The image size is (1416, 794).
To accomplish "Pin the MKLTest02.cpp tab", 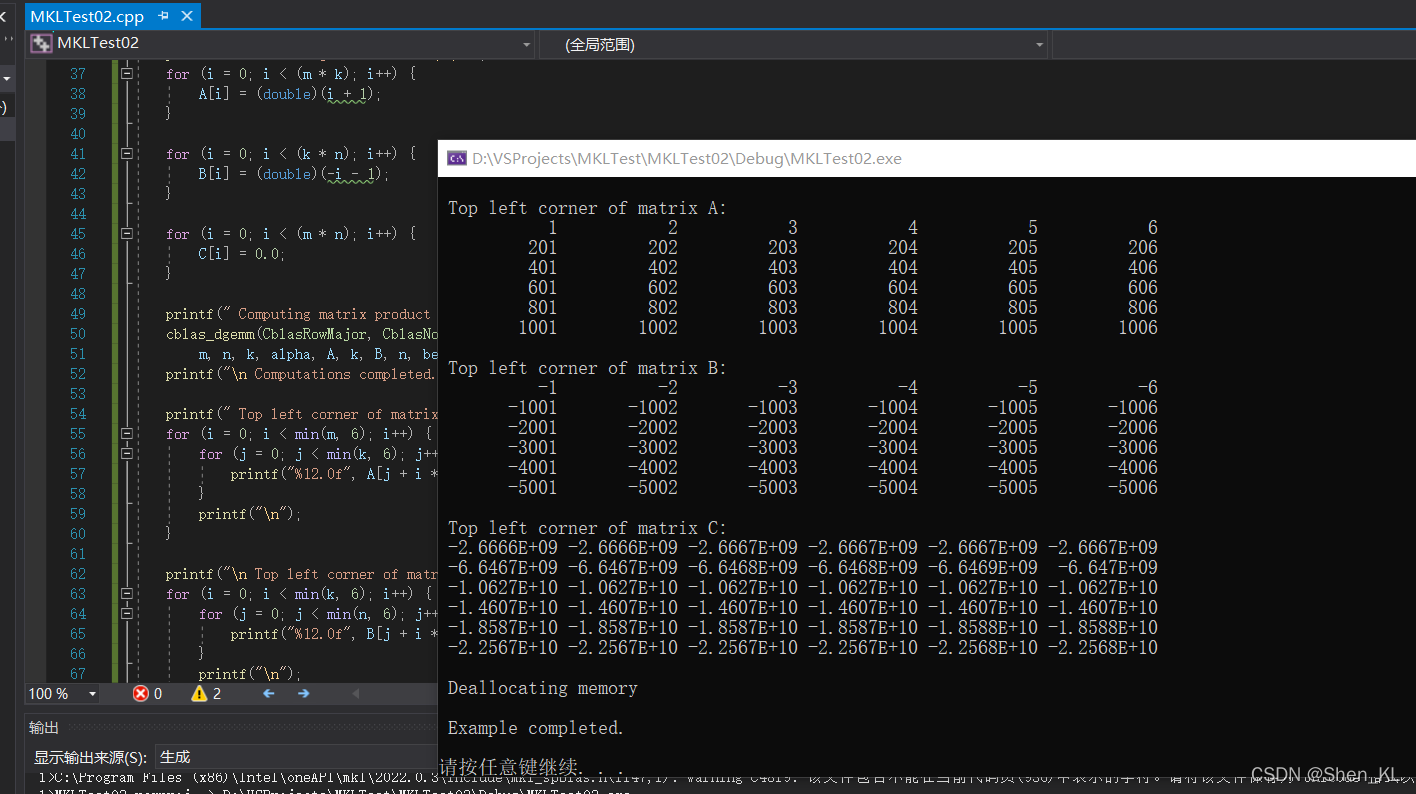I will pos(163,16).
